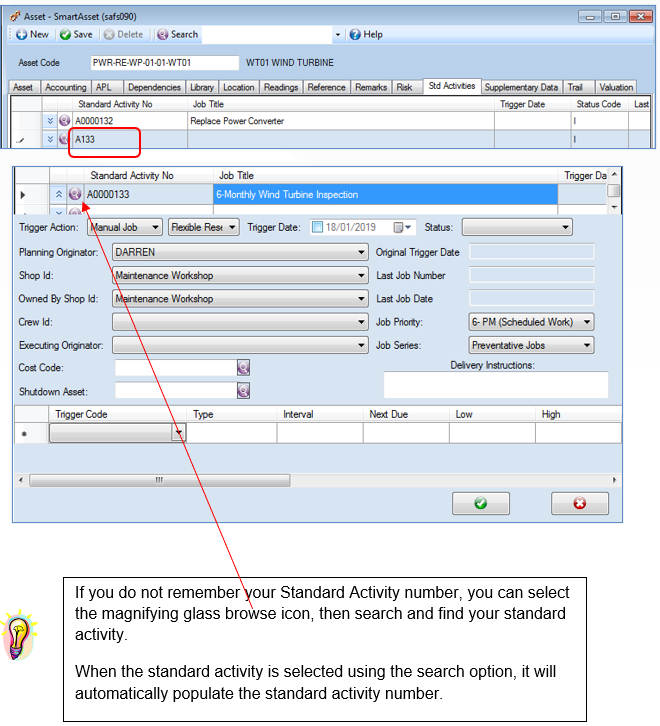
Task: Cancel with the red cross button
Action: (579, 503)
